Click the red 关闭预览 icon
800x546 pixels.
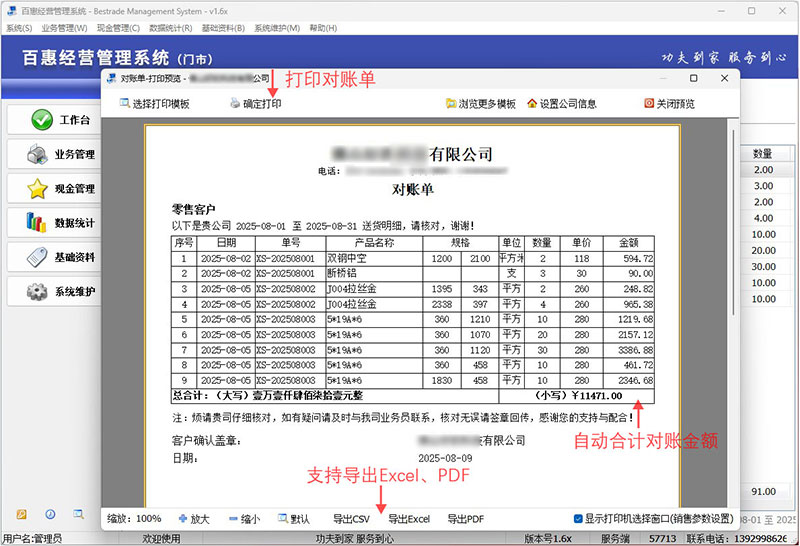click(x=649, y=104)
